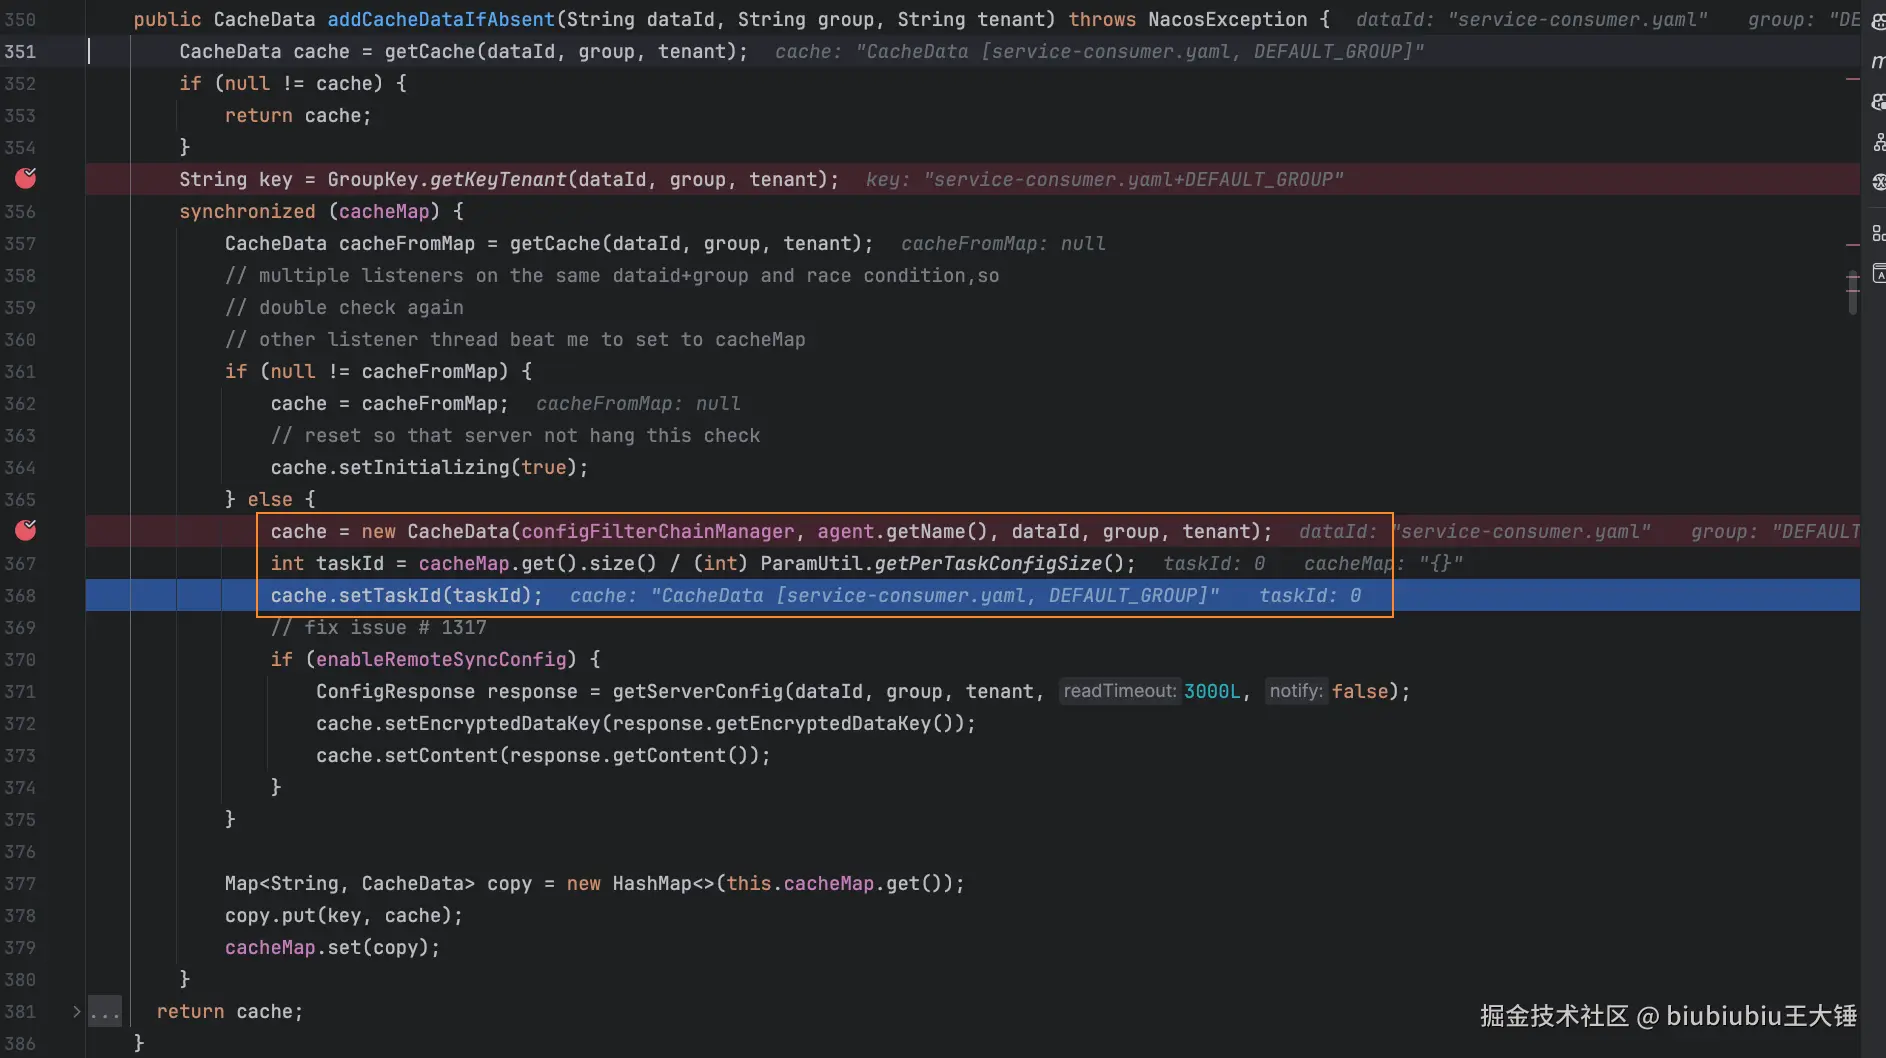Click configFilterChainManager argument
Viewport: 1886px width, 1058px height.
657,531
